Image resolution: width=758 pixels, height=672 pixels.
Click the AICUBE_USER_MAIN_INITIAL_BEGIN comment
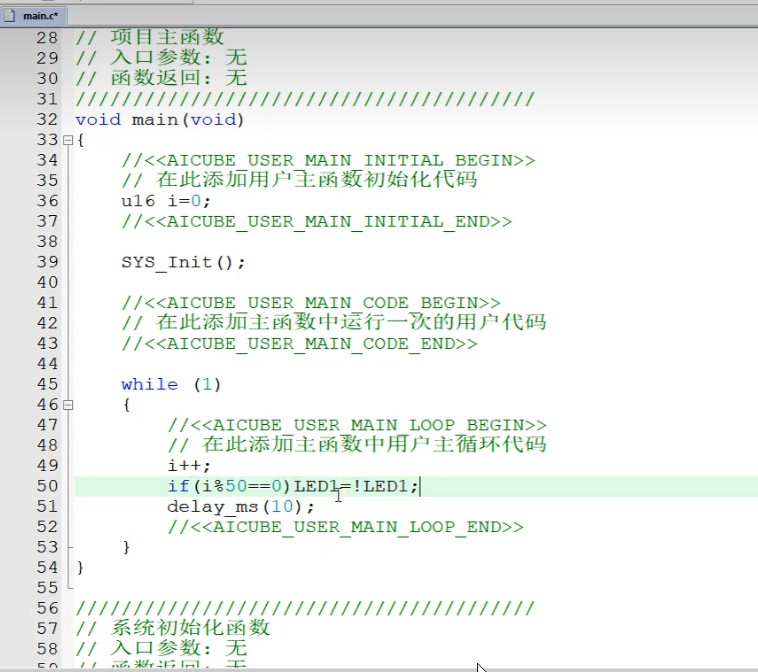(328, 161)
